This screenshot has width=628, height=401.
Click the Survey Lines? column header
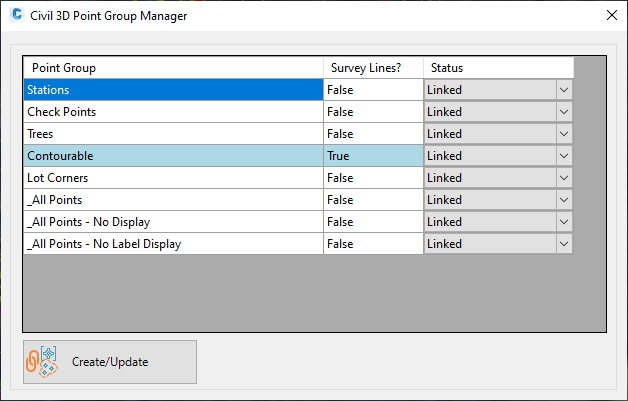373,68
